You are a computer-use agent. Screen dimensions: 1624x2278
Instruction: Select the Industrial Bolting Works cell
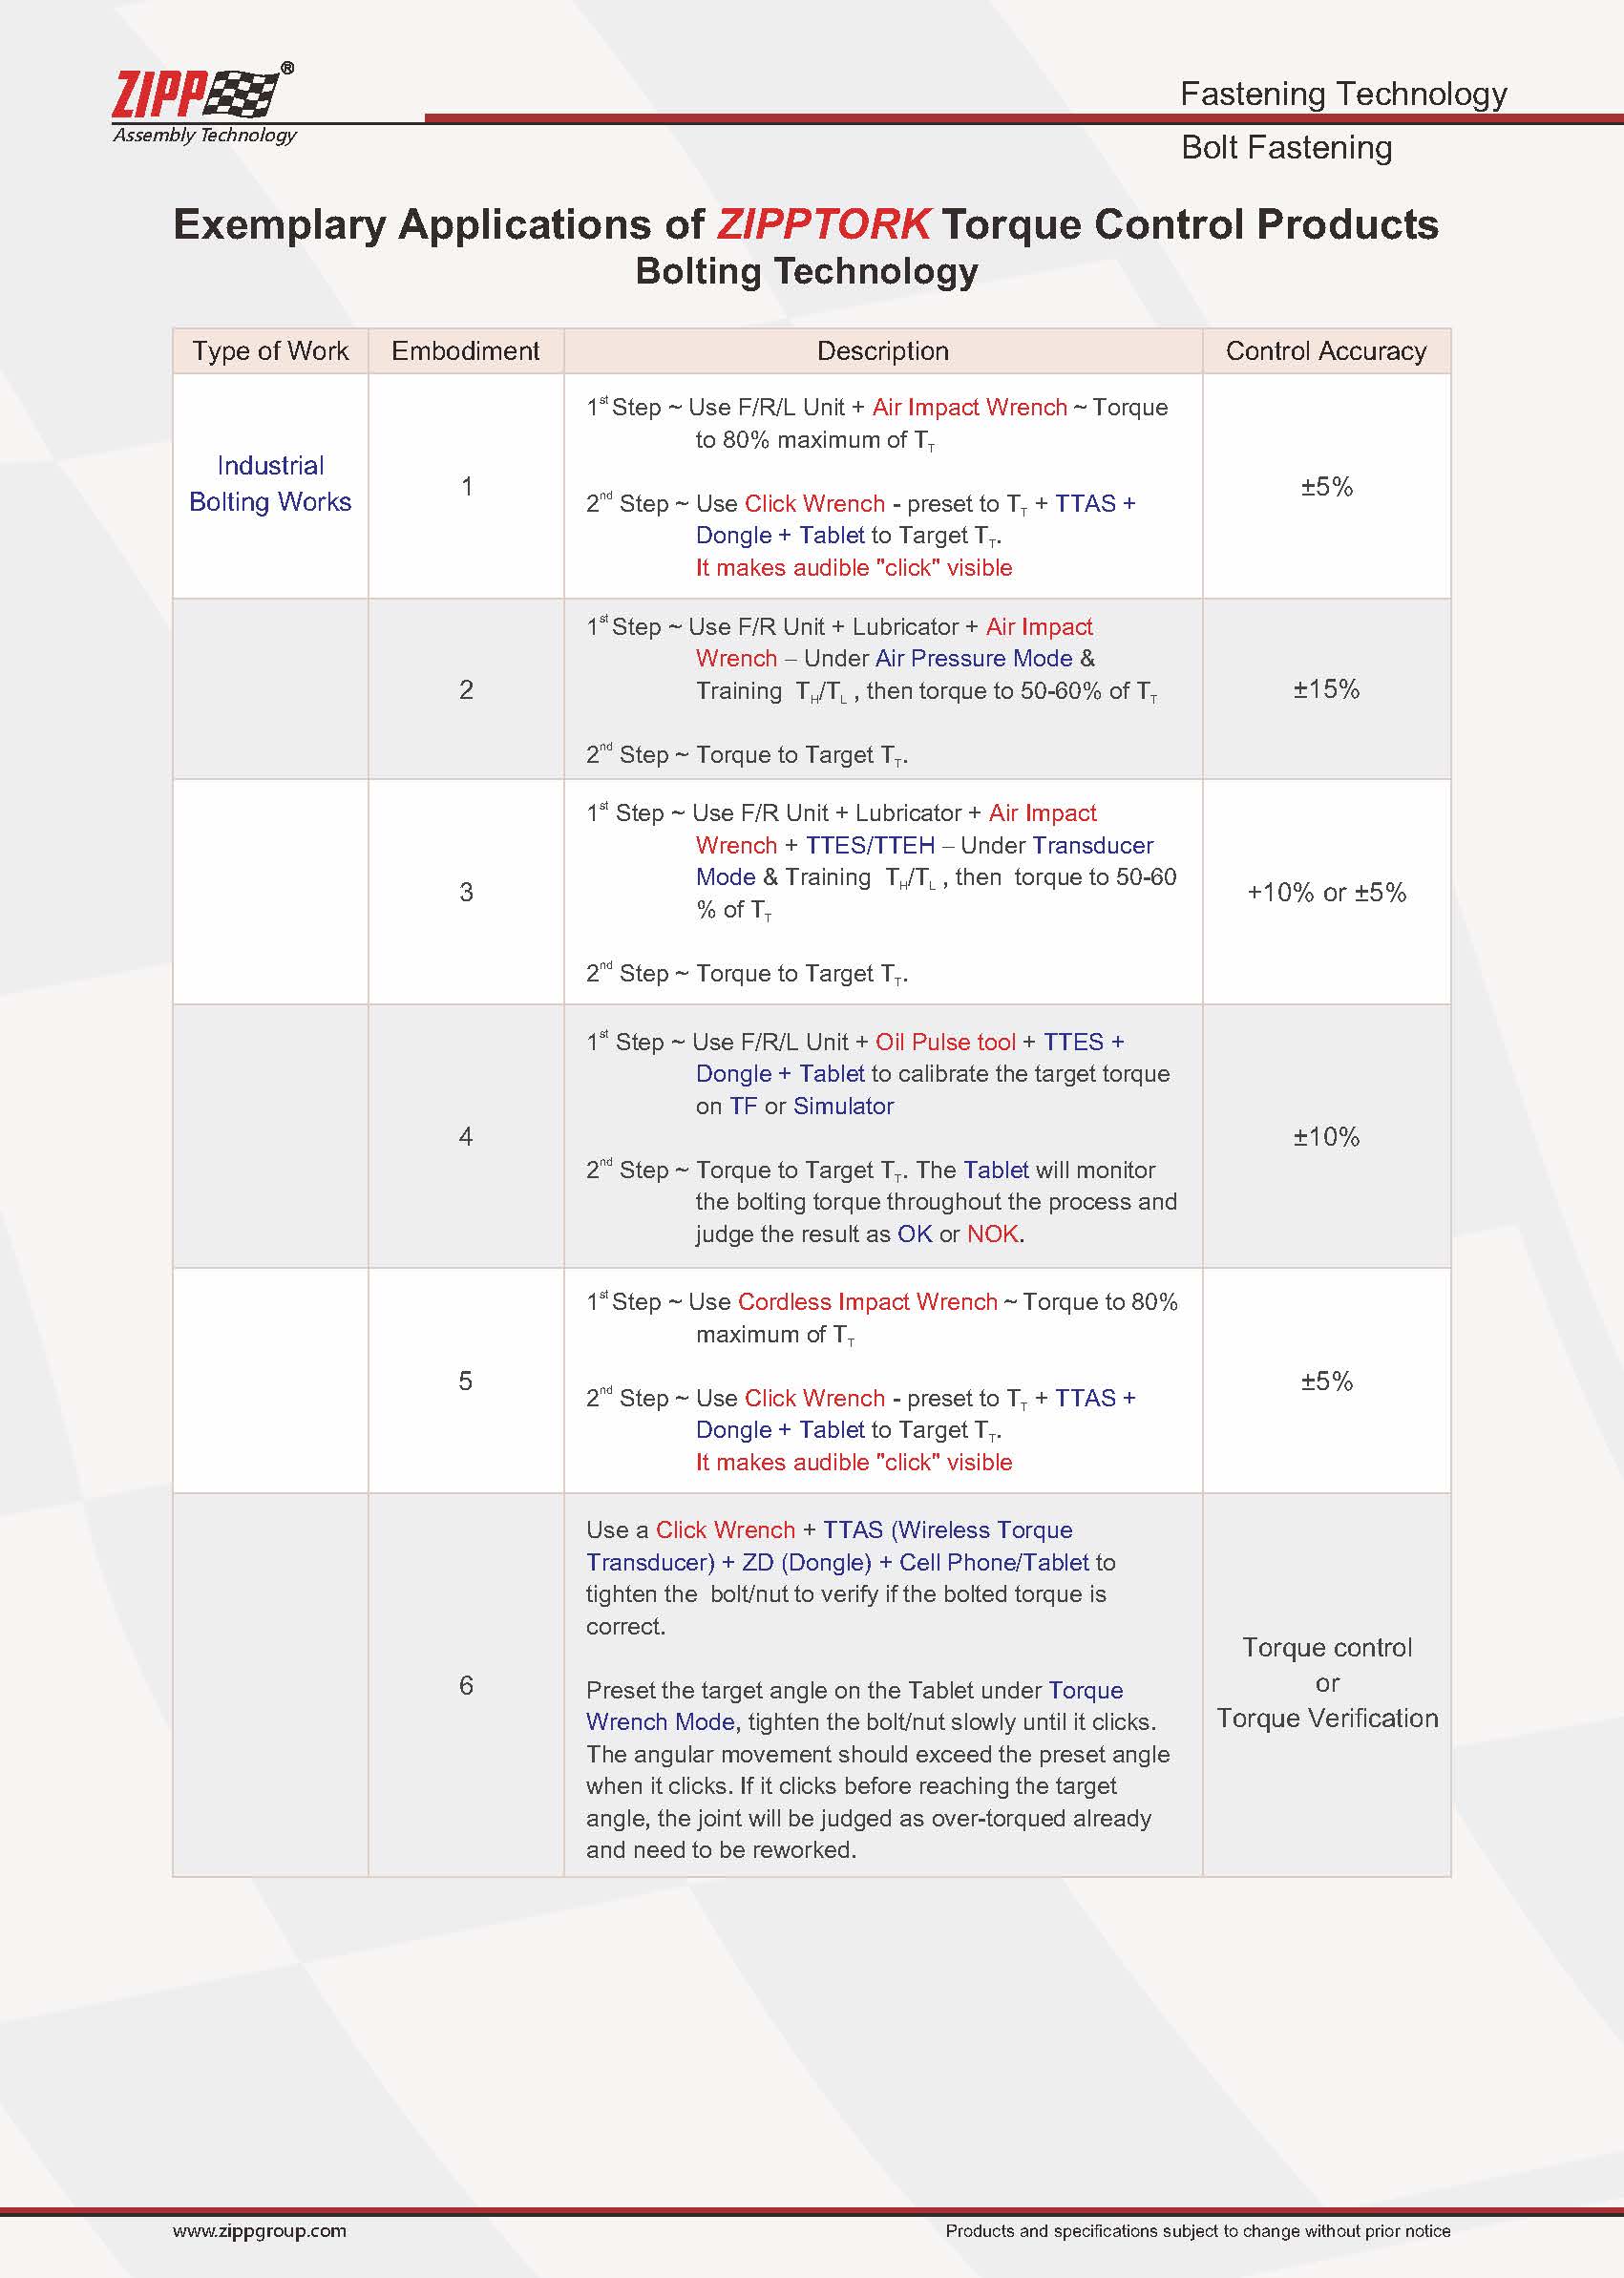tap(270, 484)
